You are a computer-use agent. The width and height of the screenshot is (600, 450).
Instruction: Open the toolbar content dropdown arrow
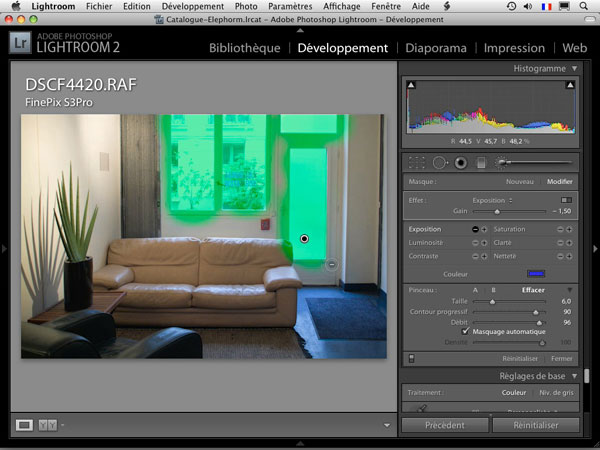[387, 425]
